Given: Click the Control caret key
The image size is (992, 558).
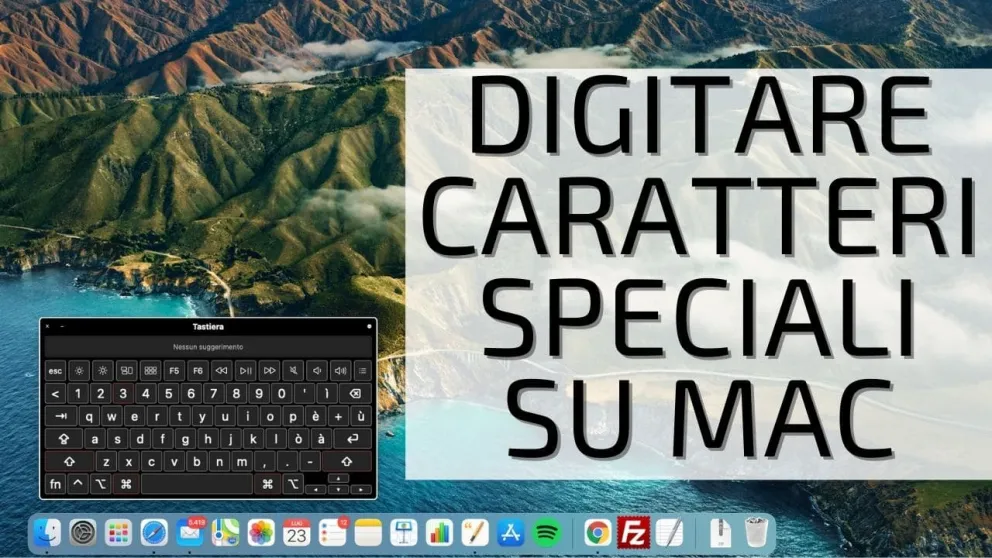Looking at the screenshot, I should [78, 484].
